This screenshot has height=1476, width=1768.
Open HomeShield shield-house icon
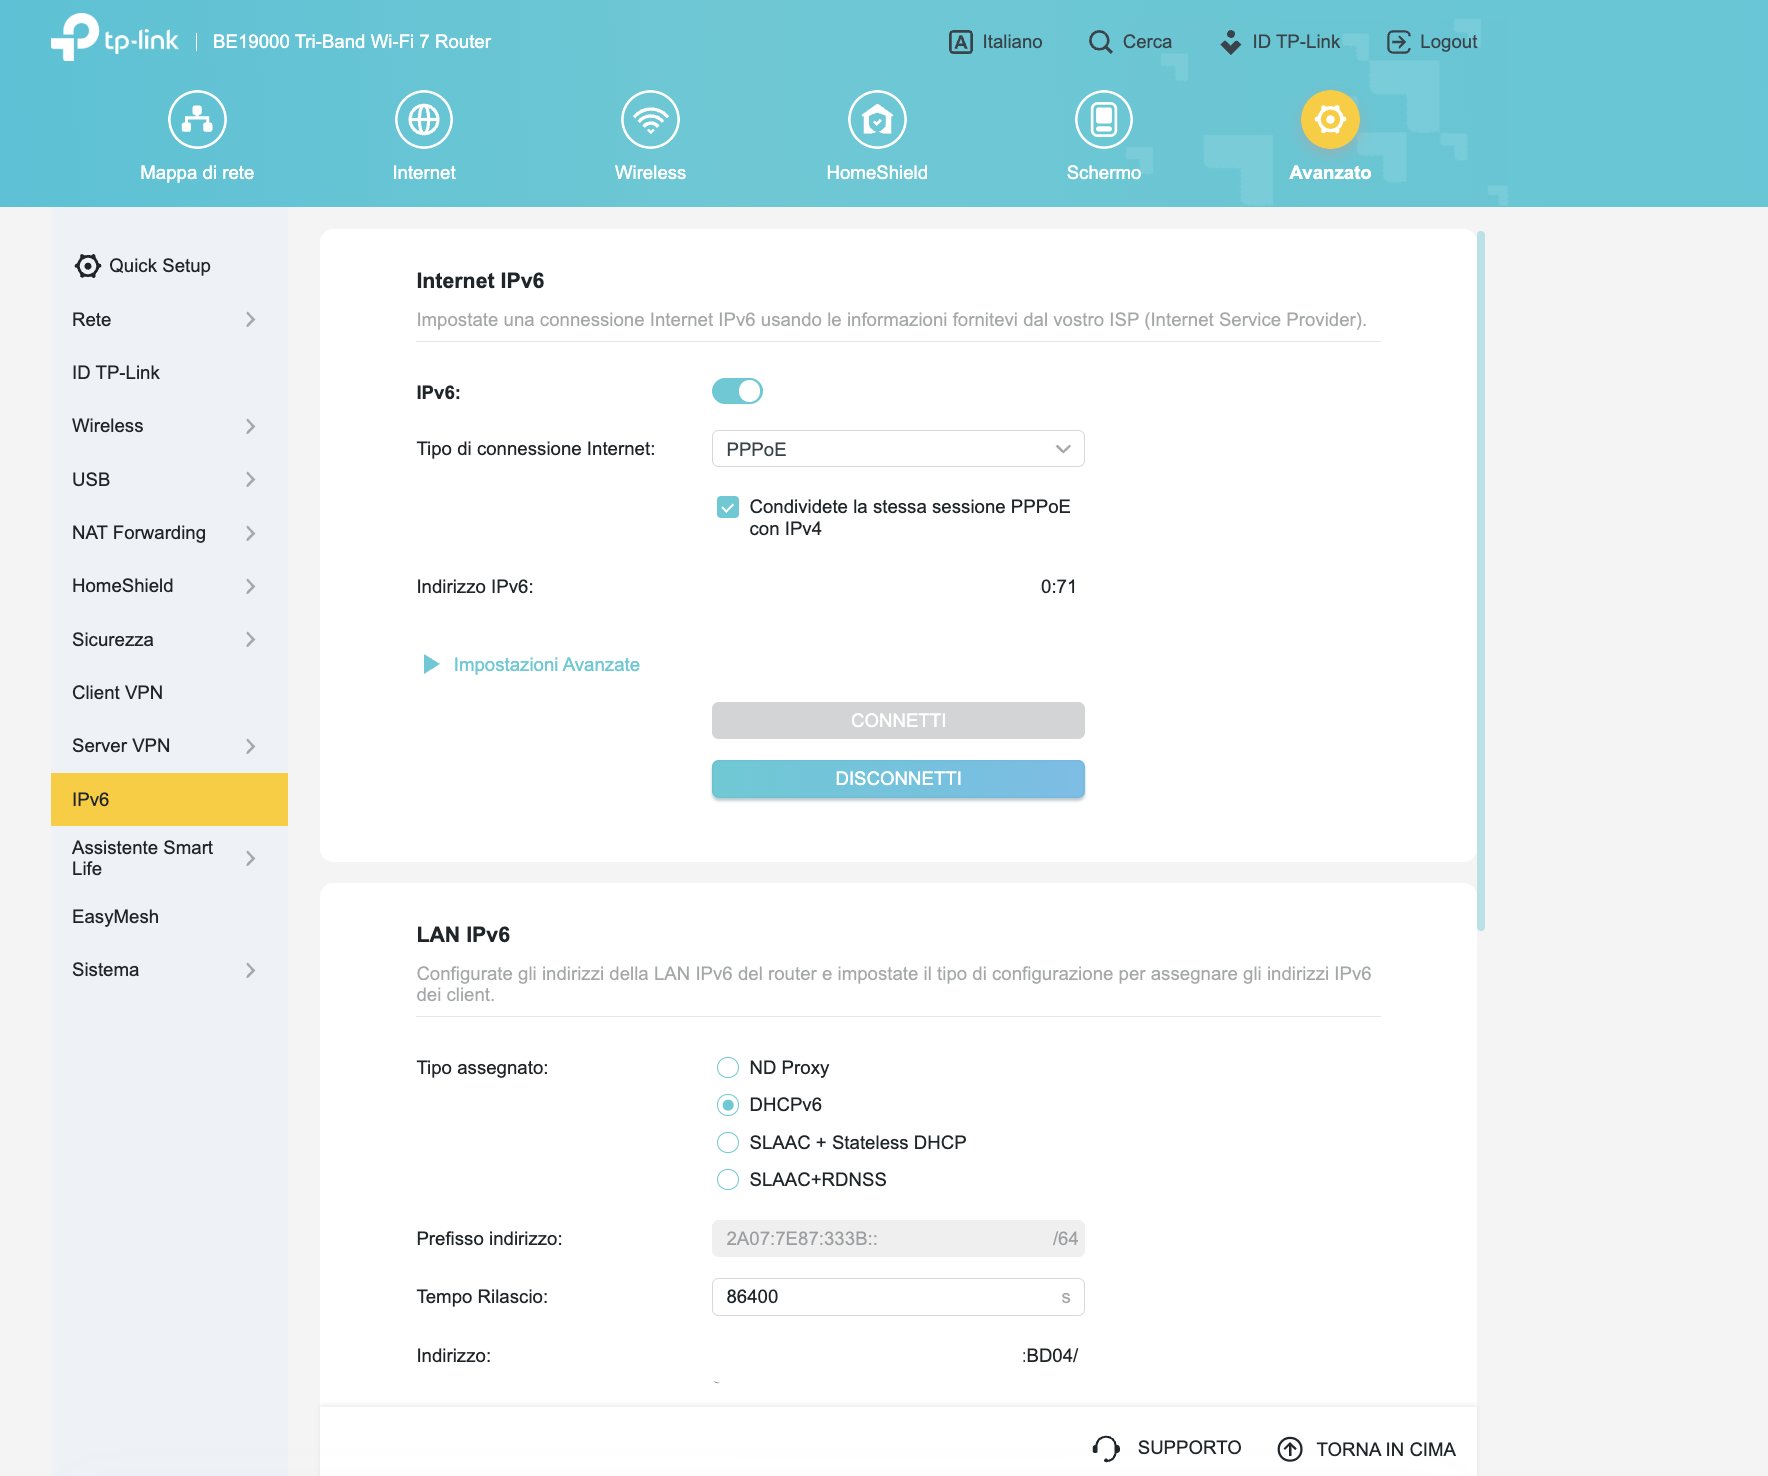pyautogui.click(x=876, y=120)
